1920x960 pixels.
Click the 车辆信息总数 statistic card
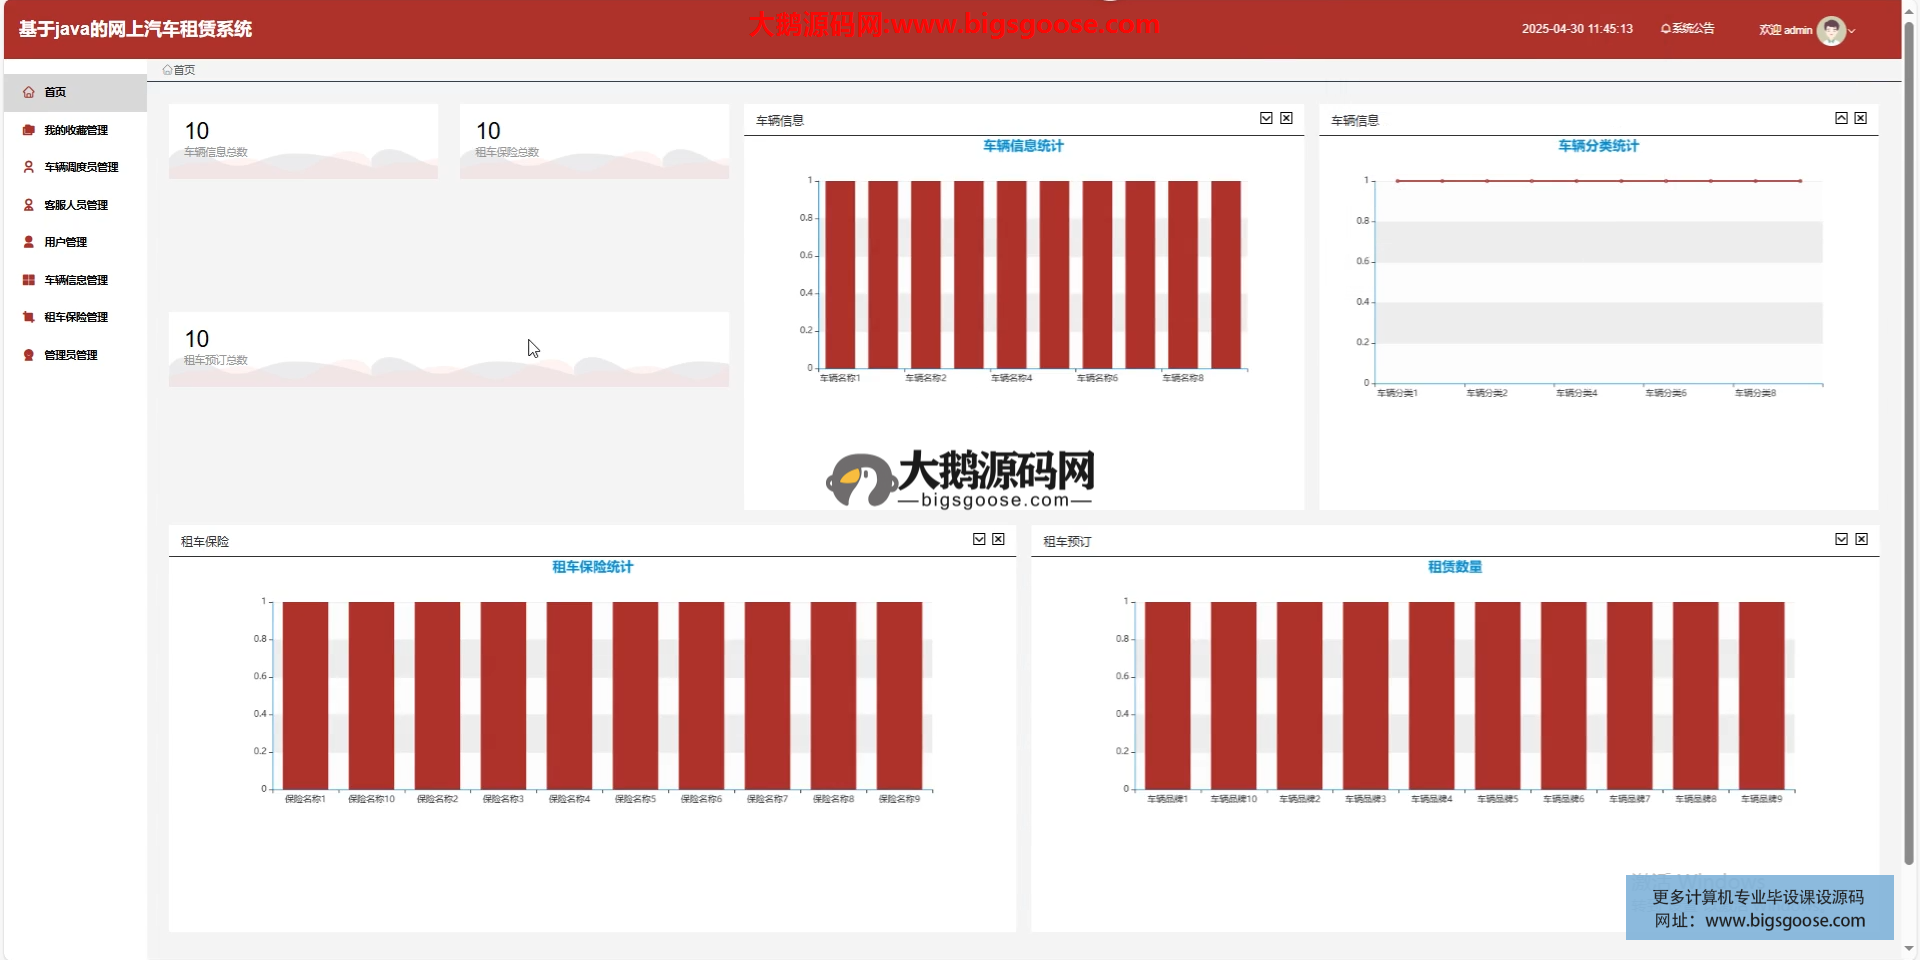(303, 141)
